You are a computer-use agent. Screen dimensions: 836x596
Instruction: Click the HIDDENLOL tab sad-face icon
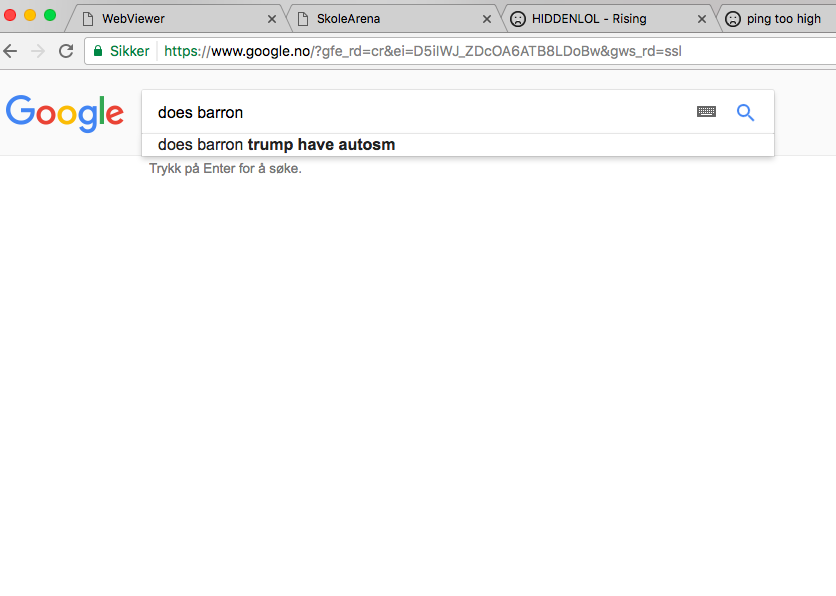pos(518,19)
